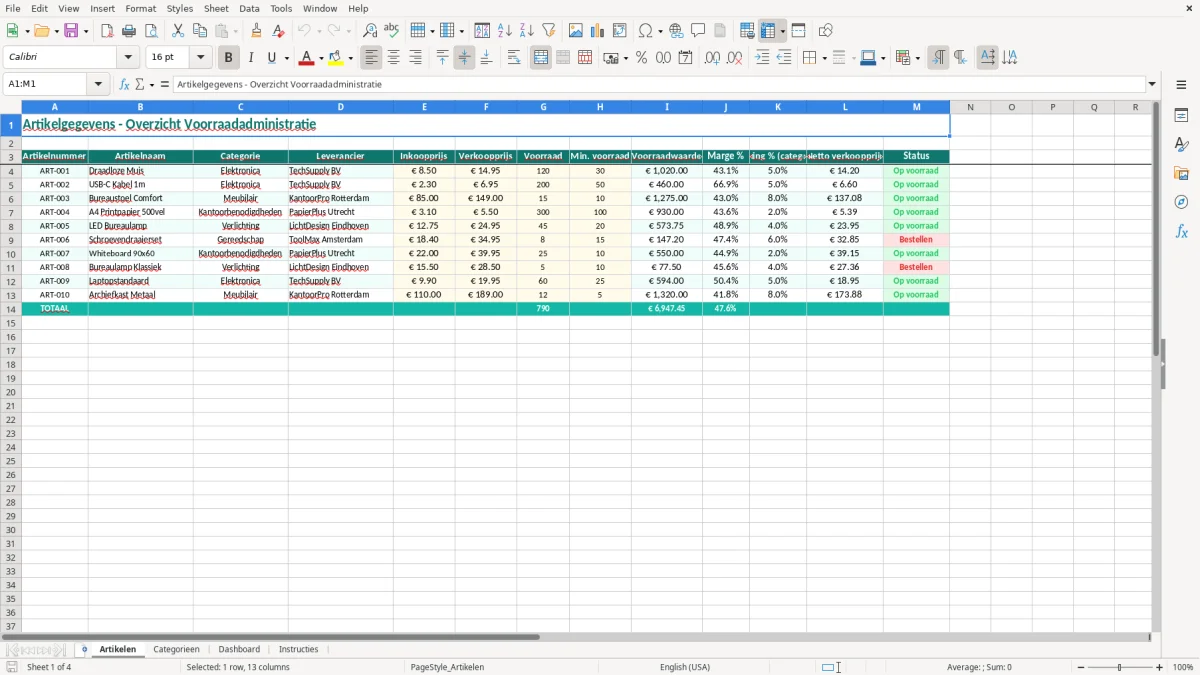Open sidebar Navigator compass icon
Screen dimensions: 1200x675
[1181, 202]
